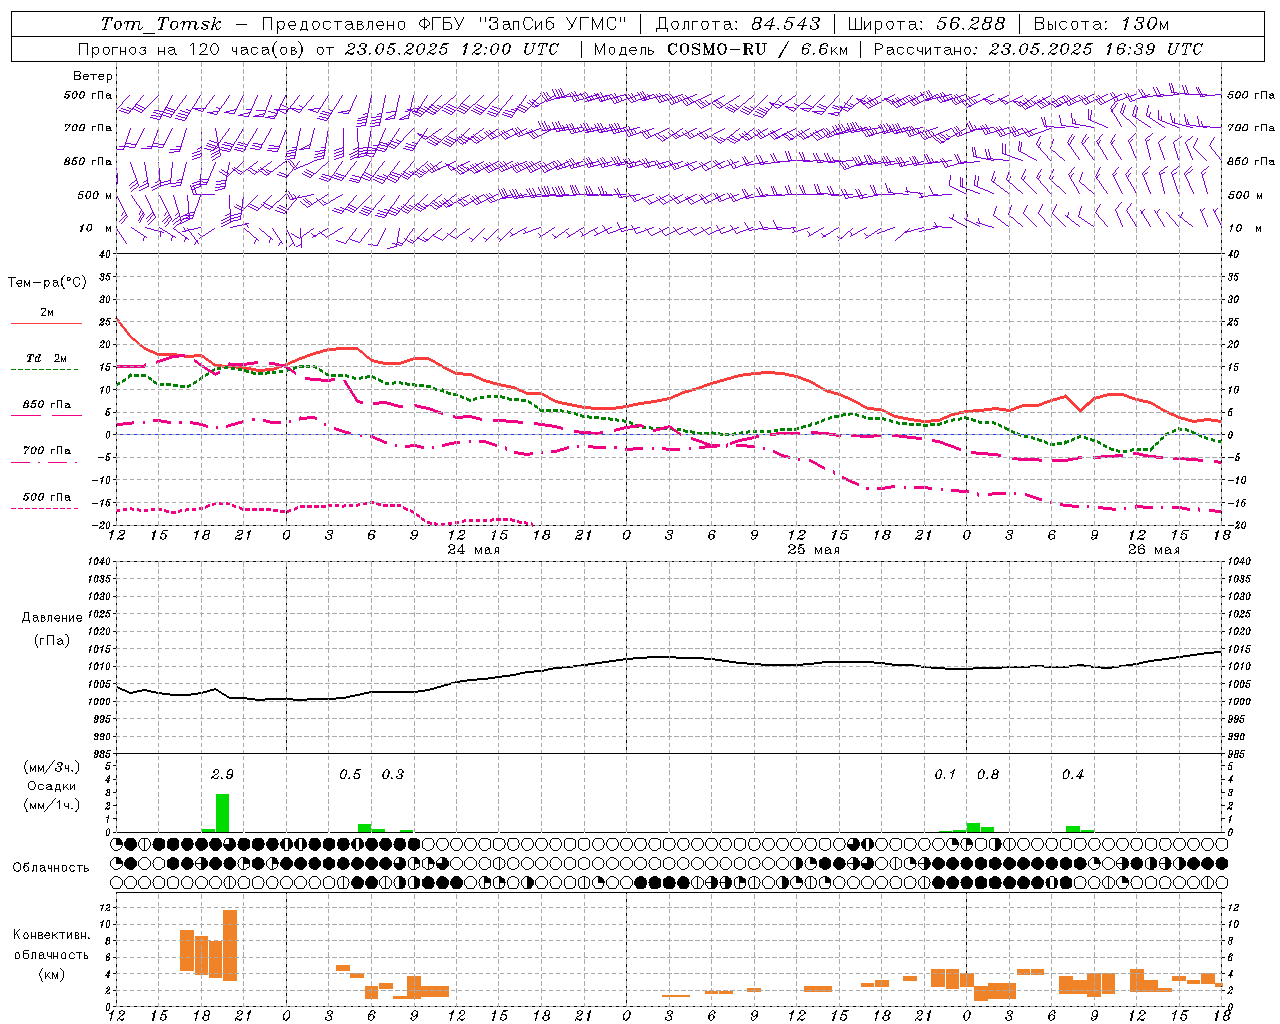Click the Высота: 130м value

pyautogui.click(x=1101, y=24)
